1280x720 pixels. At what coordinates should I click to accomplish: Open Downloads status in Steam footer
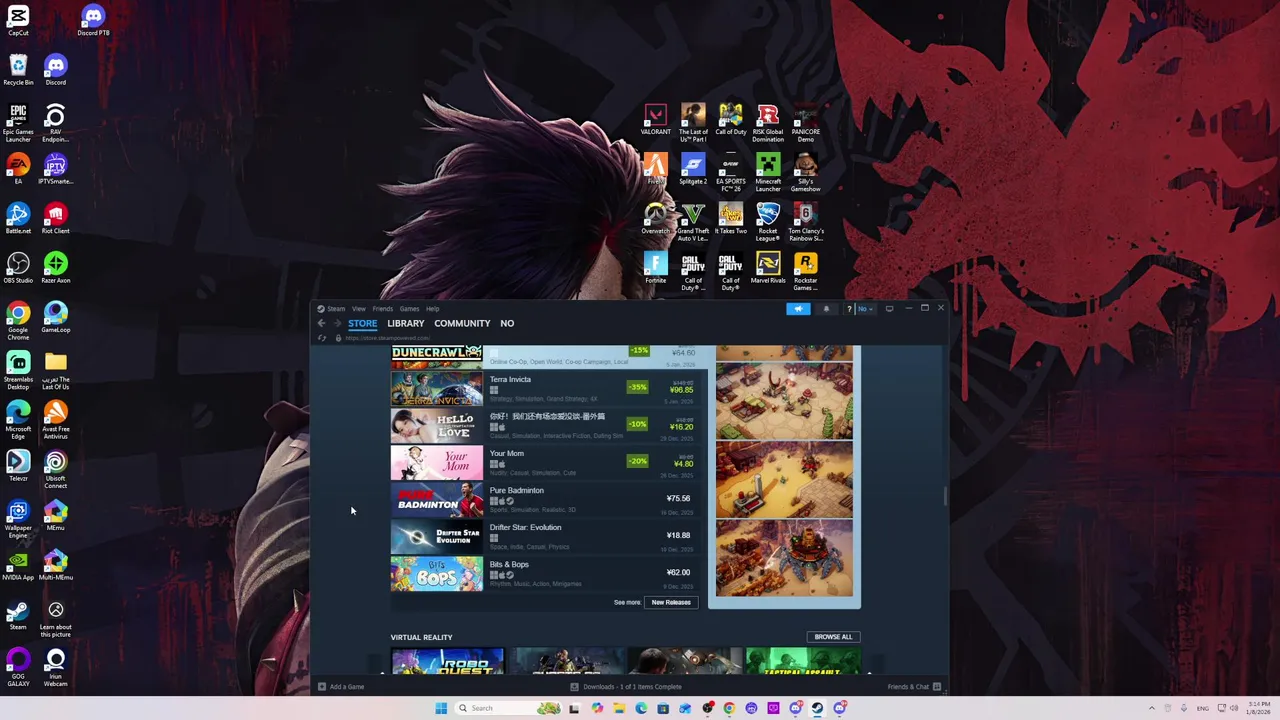tap(626, 687)
